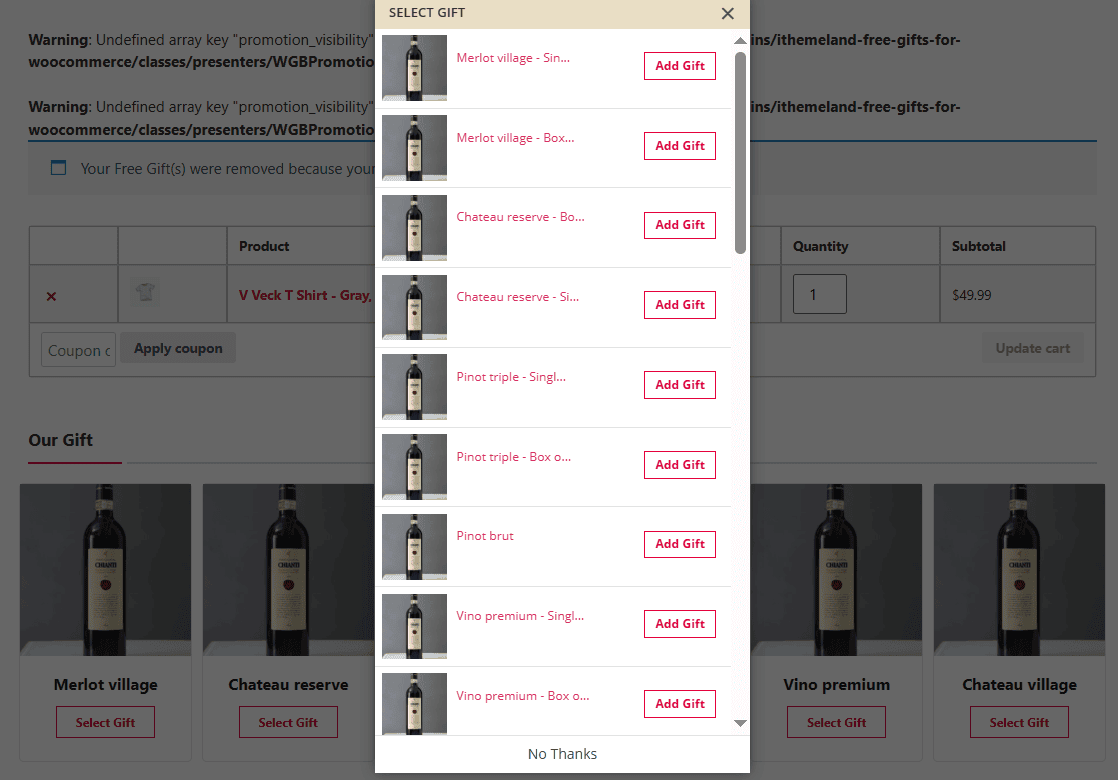The image size is (1118, 780).
Task: Add Gift for Merlot village - Single
Action: coord(679,65)
